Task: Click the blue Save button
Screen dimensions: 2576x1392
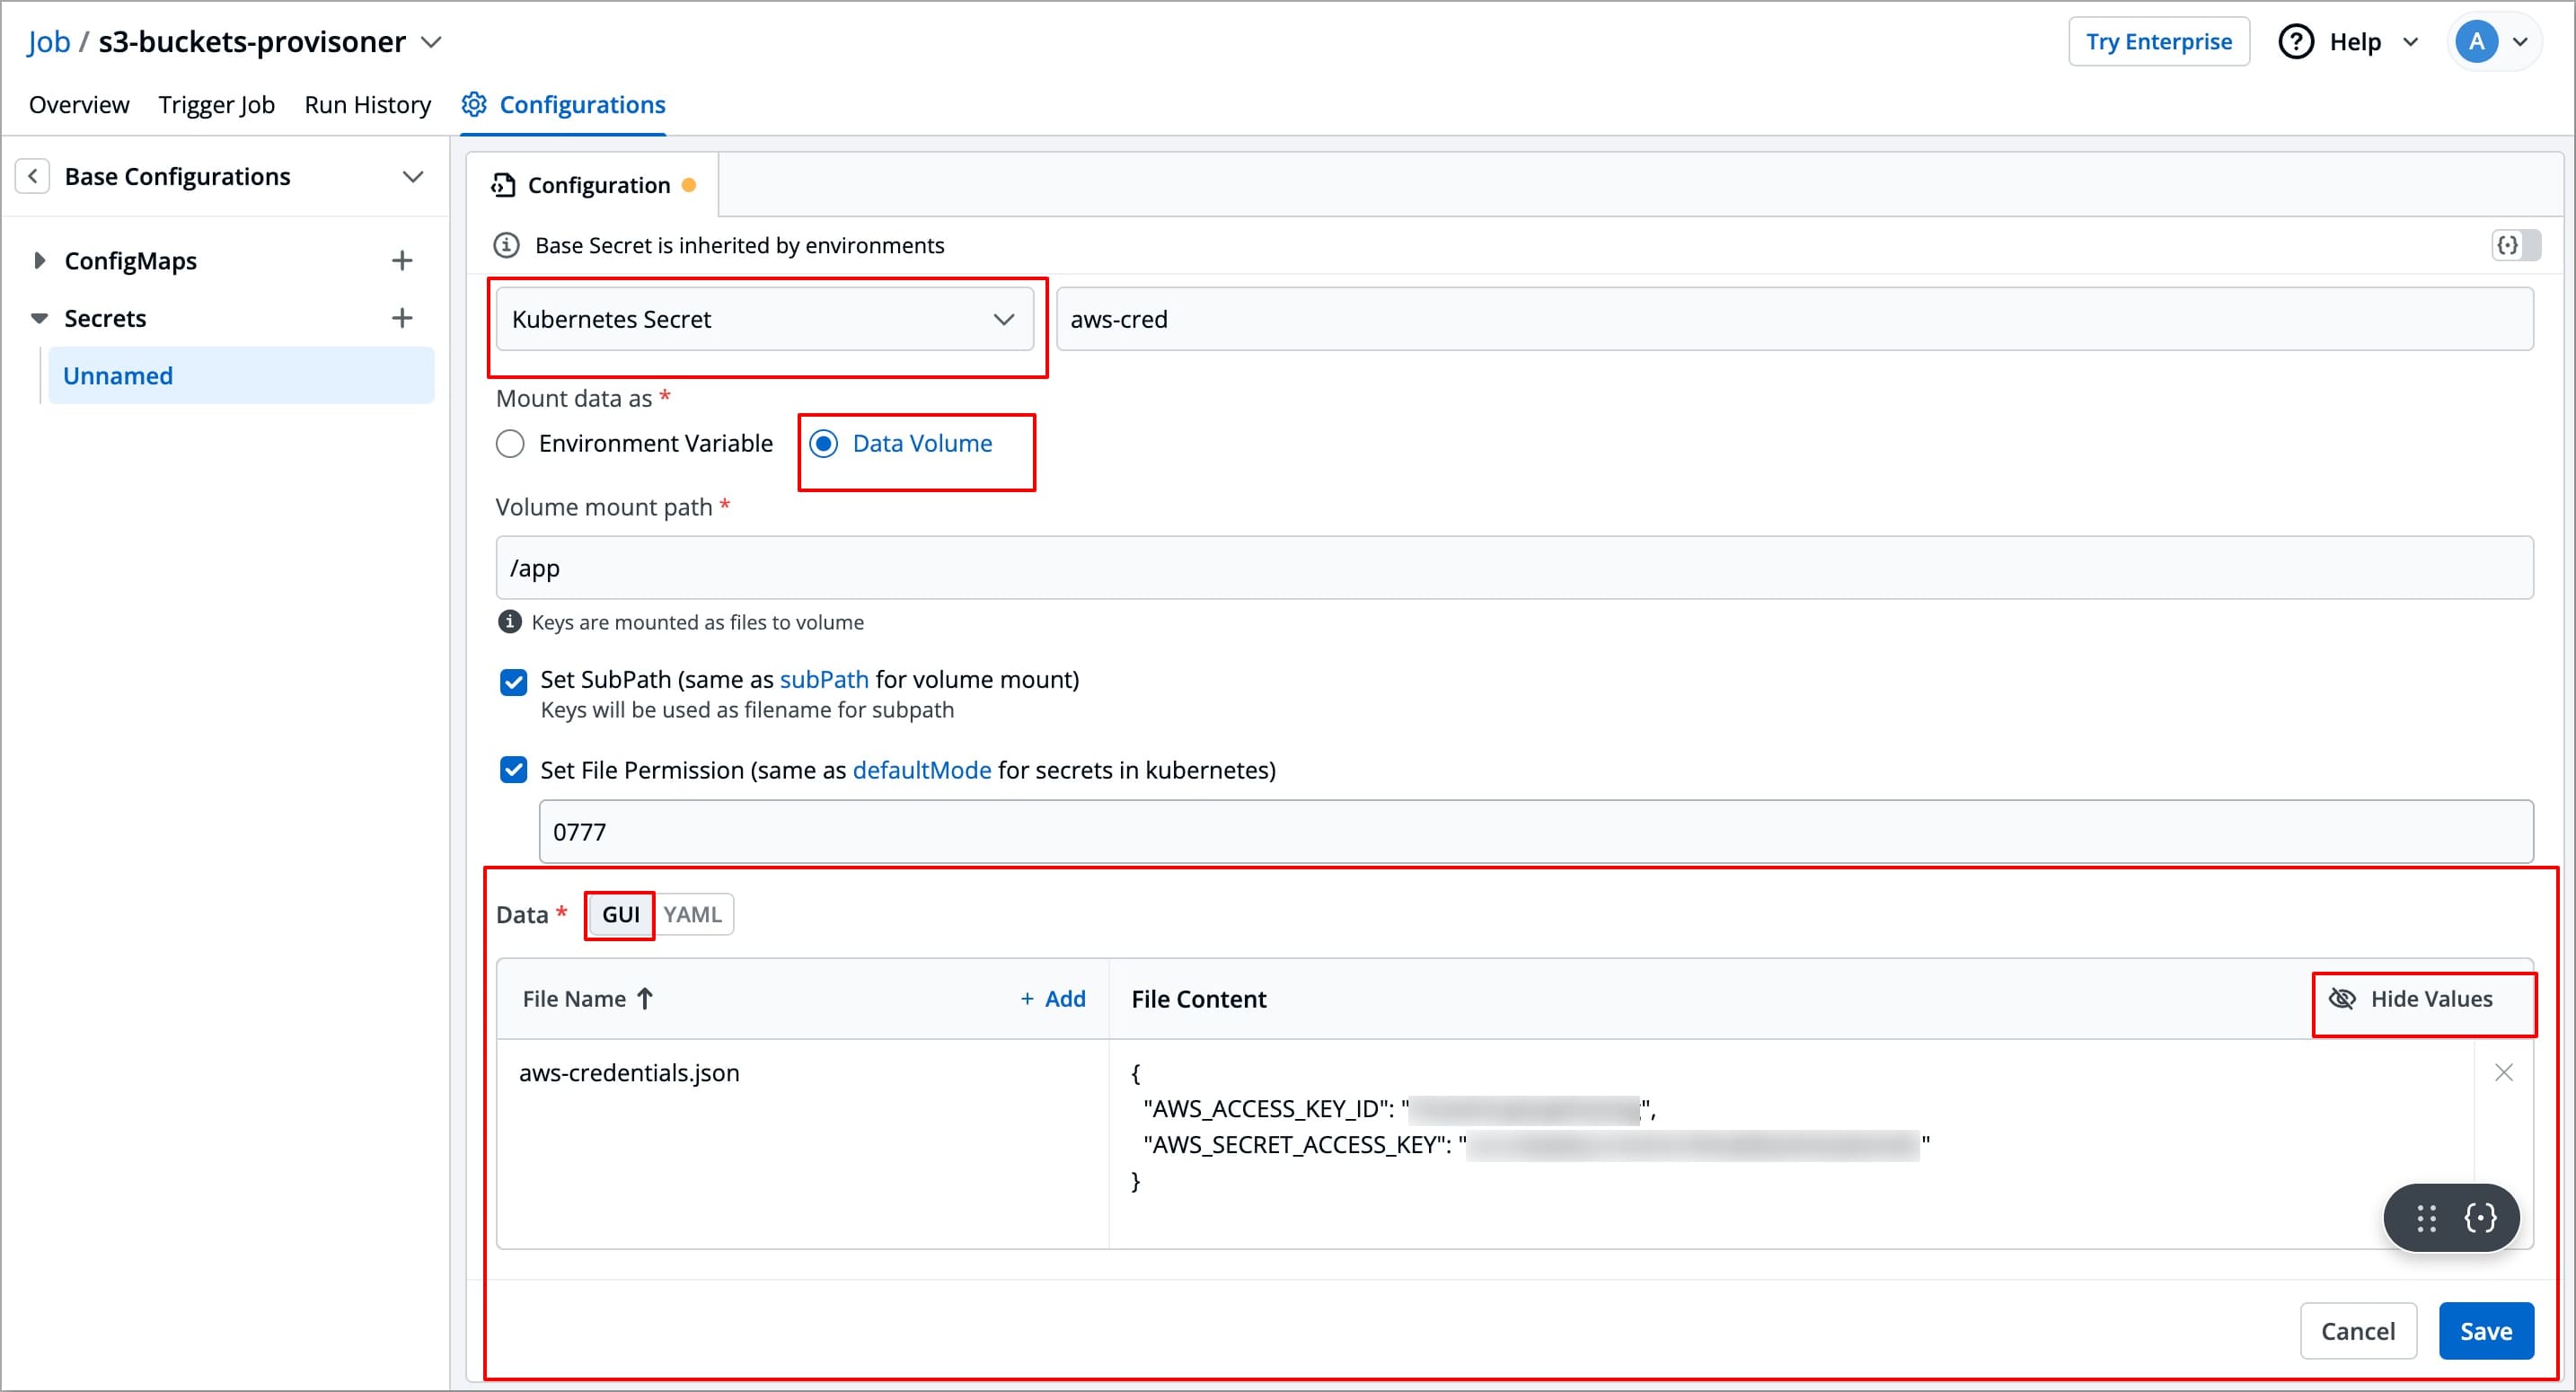Action: [2485, 1331]
